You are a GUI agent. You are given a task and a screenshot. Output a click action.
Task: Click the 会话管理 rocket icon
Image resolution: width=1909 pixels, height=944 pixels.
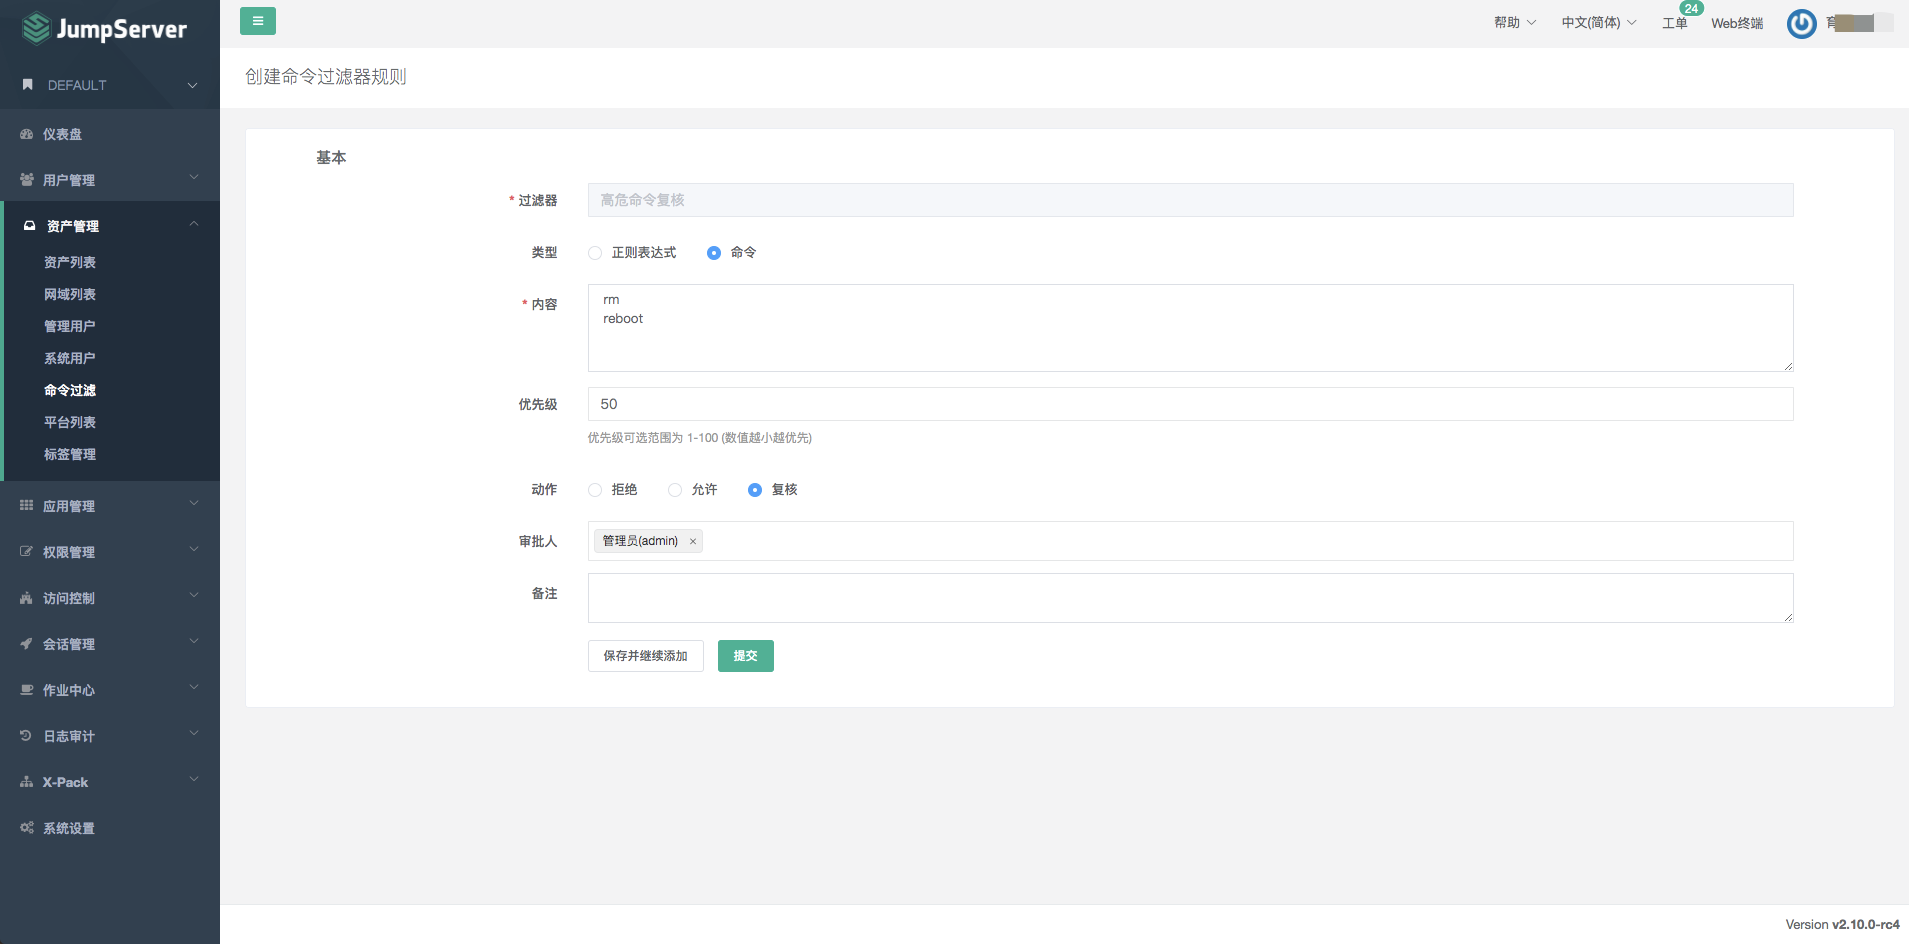pos(27,644)
